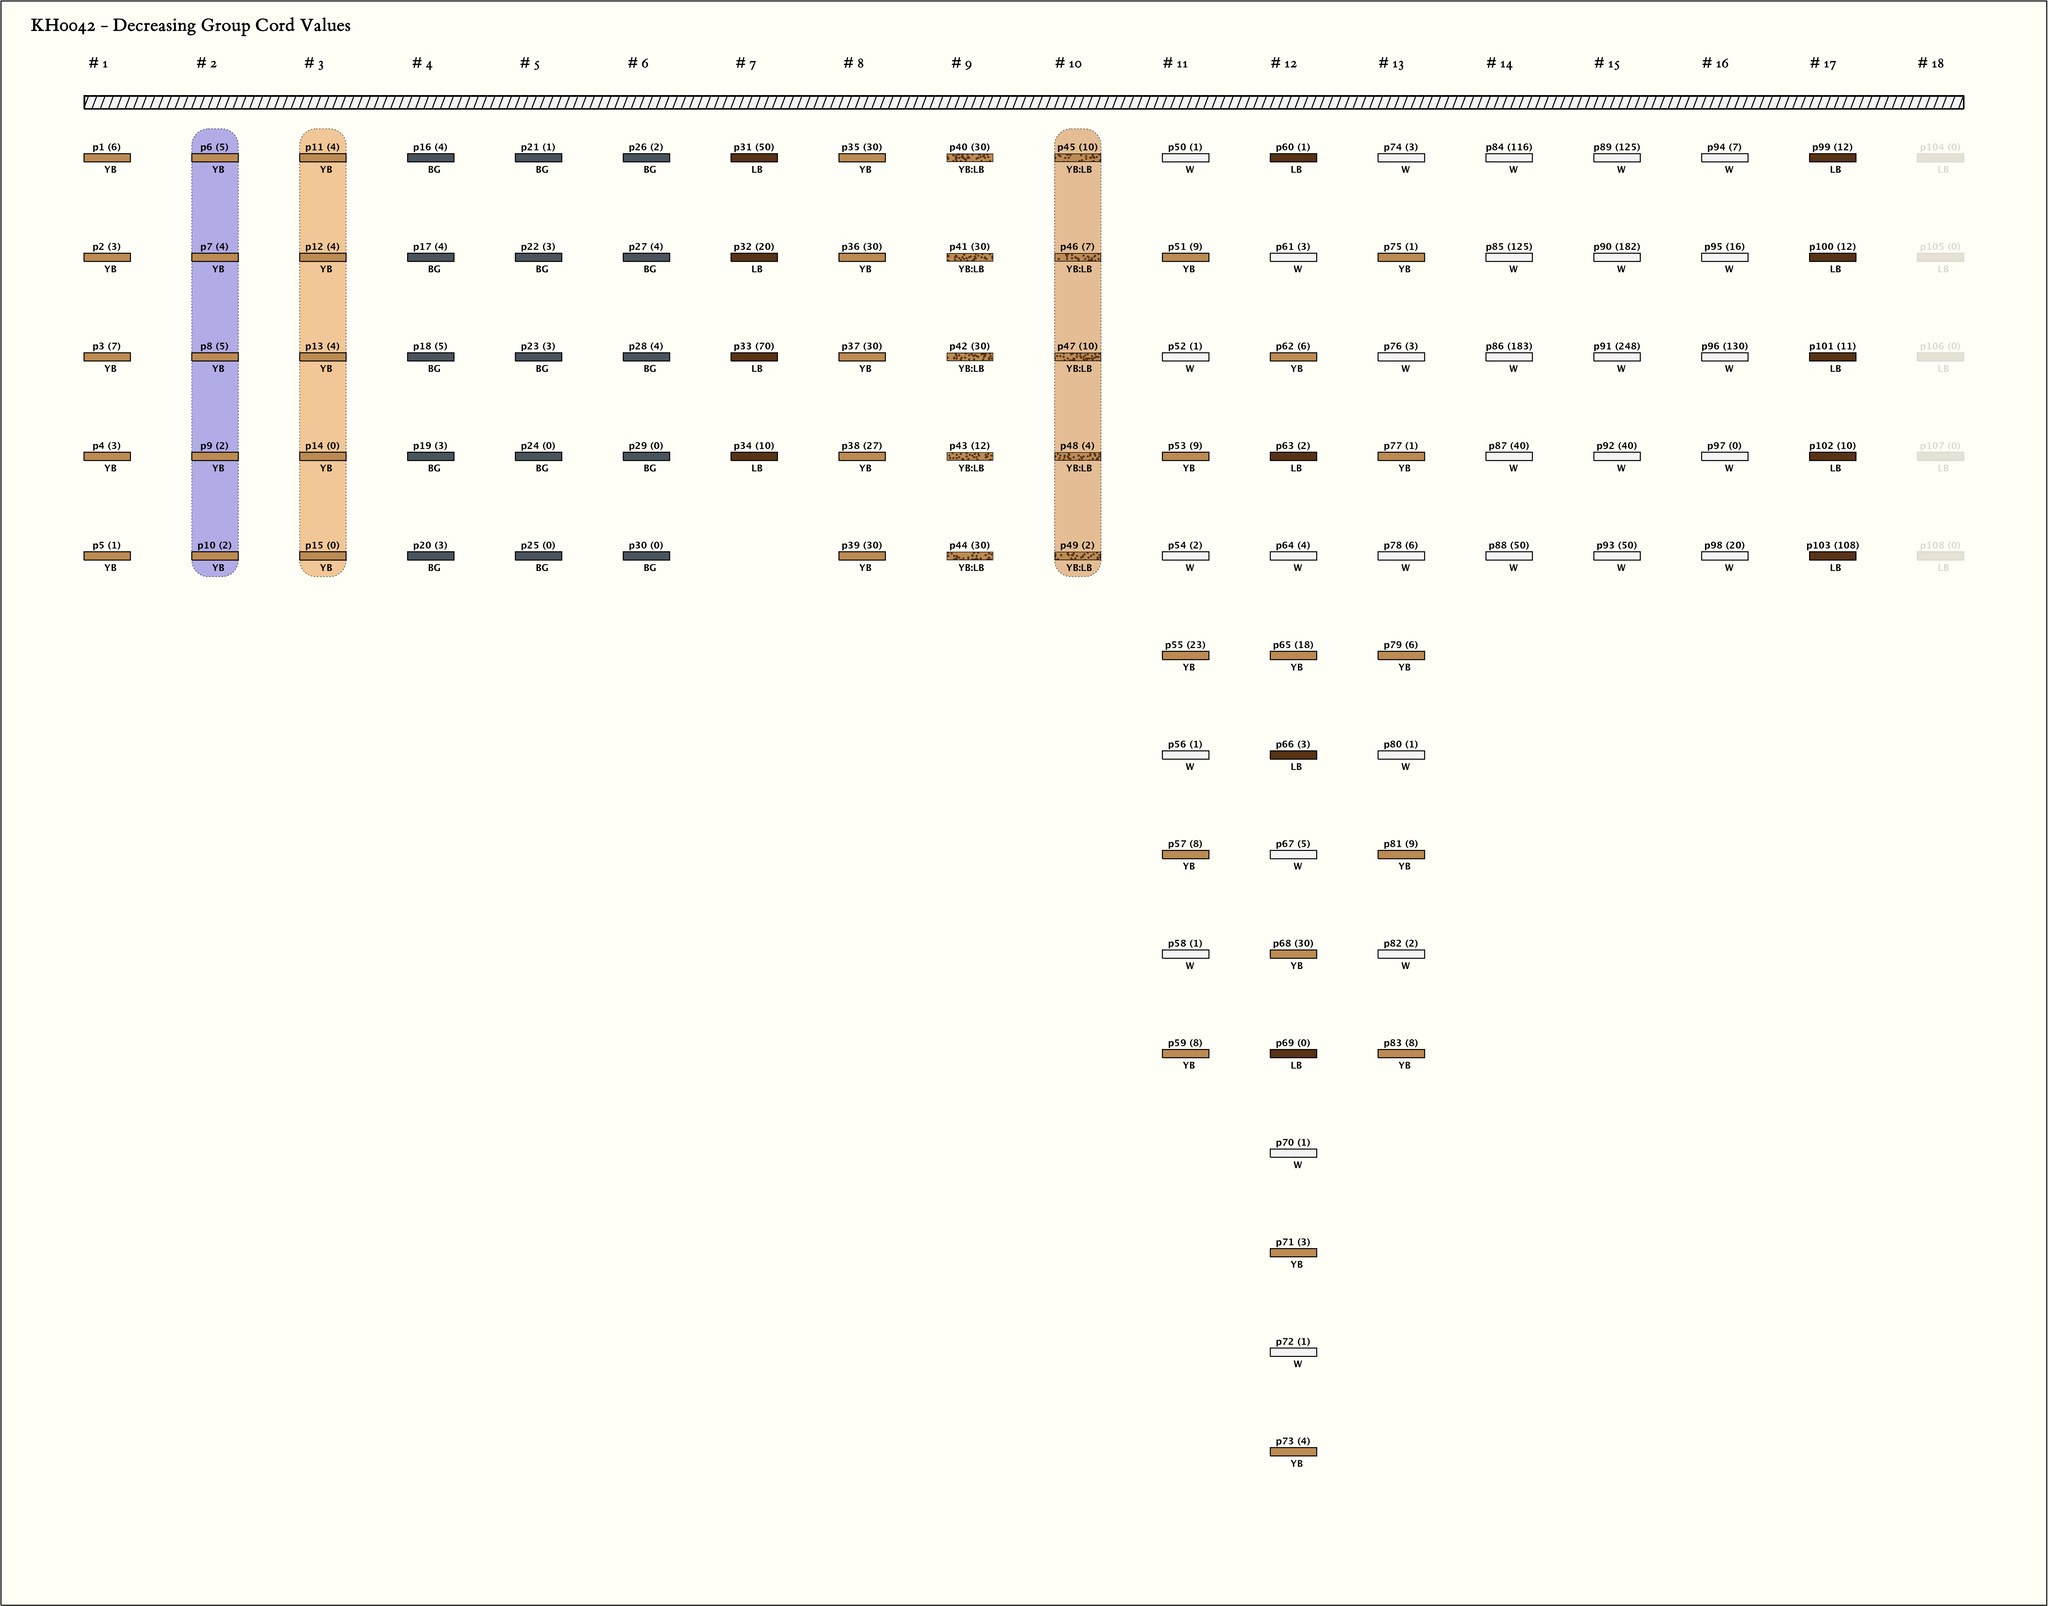Select the faded p104 (0) cord
Image resolution: width=2048 pixels, height=1606 pixels.
tap(1940, 158)
